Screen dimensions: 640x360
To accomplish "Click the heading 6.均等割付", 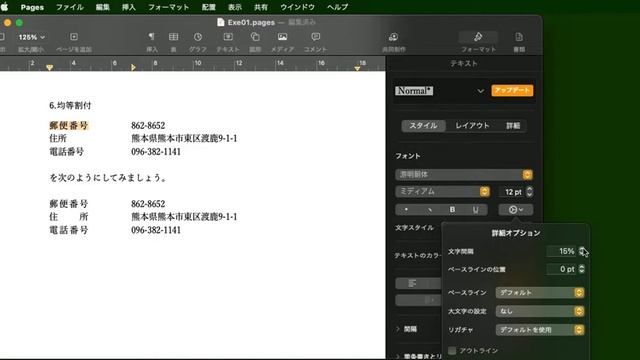I will click(70, 105).
